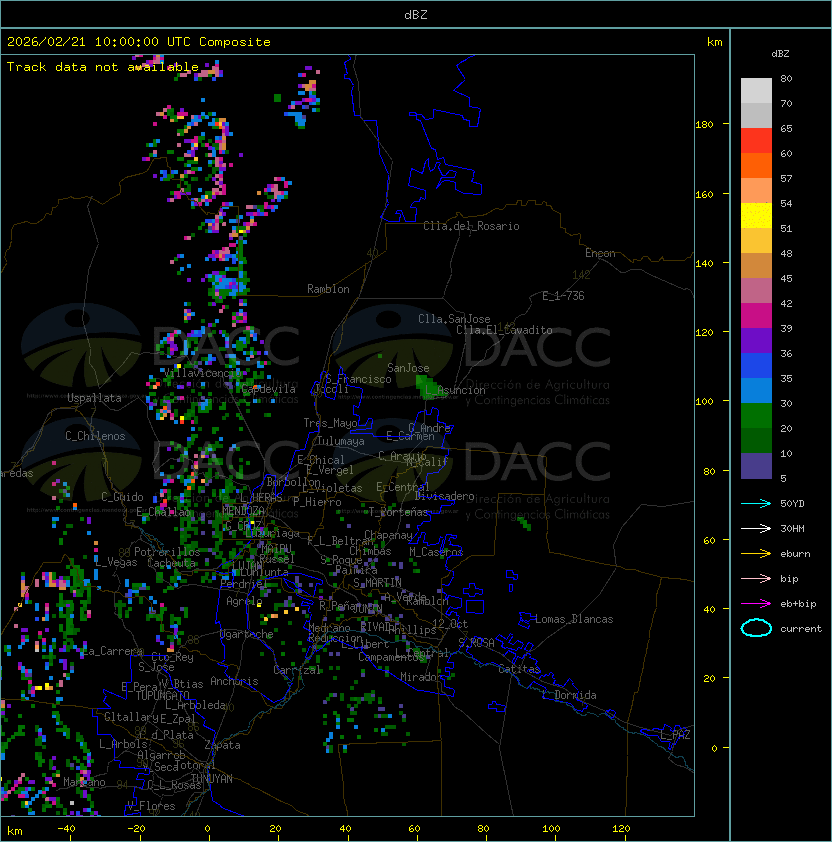Click the 'eburn' legend label
Screen dimensions: 832x842
[795, 554]
